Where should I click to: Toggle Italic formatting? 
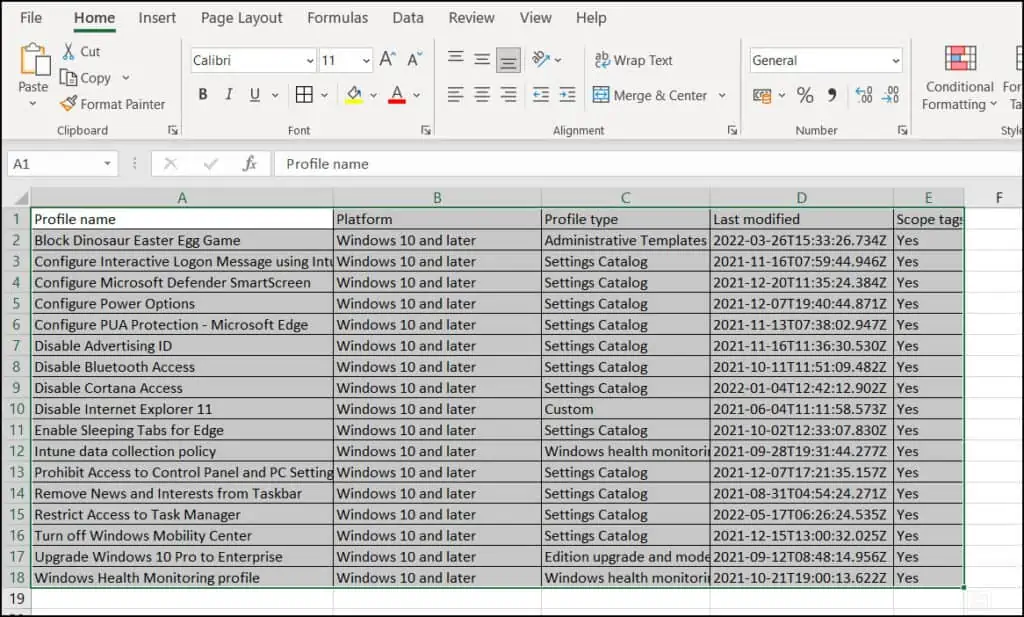pyautogui.click(x=229, y=95)
